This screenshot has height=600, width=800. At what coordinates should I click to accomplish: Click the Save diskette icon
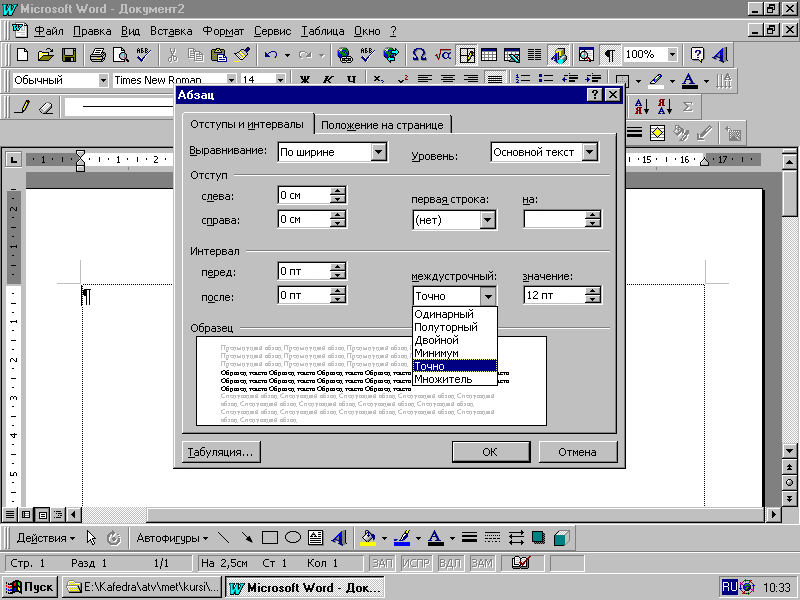68,55
